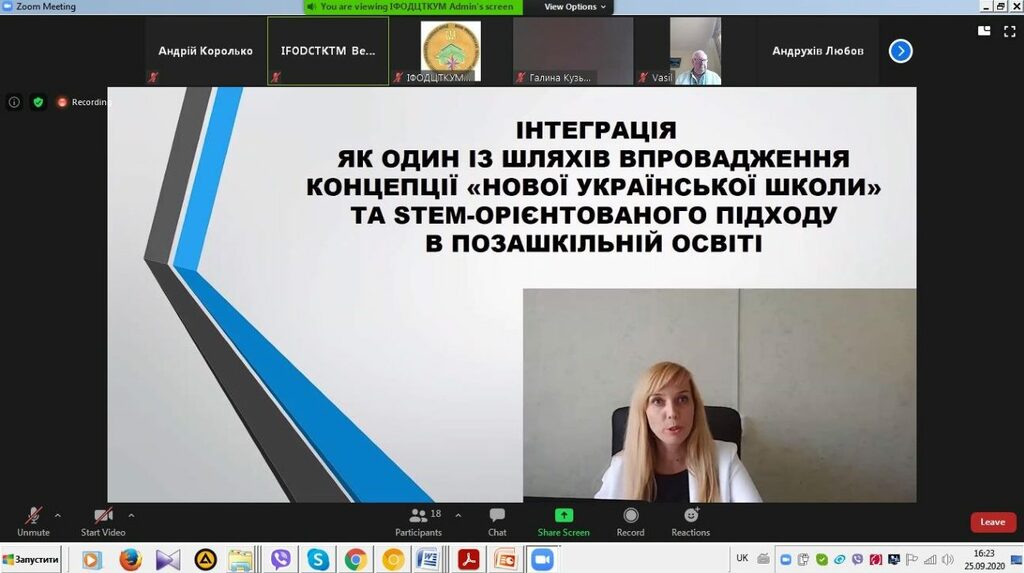Screen dimensions: 1024x573
Task: Open the View Options dropdown
Action: [x=574, y=7]
